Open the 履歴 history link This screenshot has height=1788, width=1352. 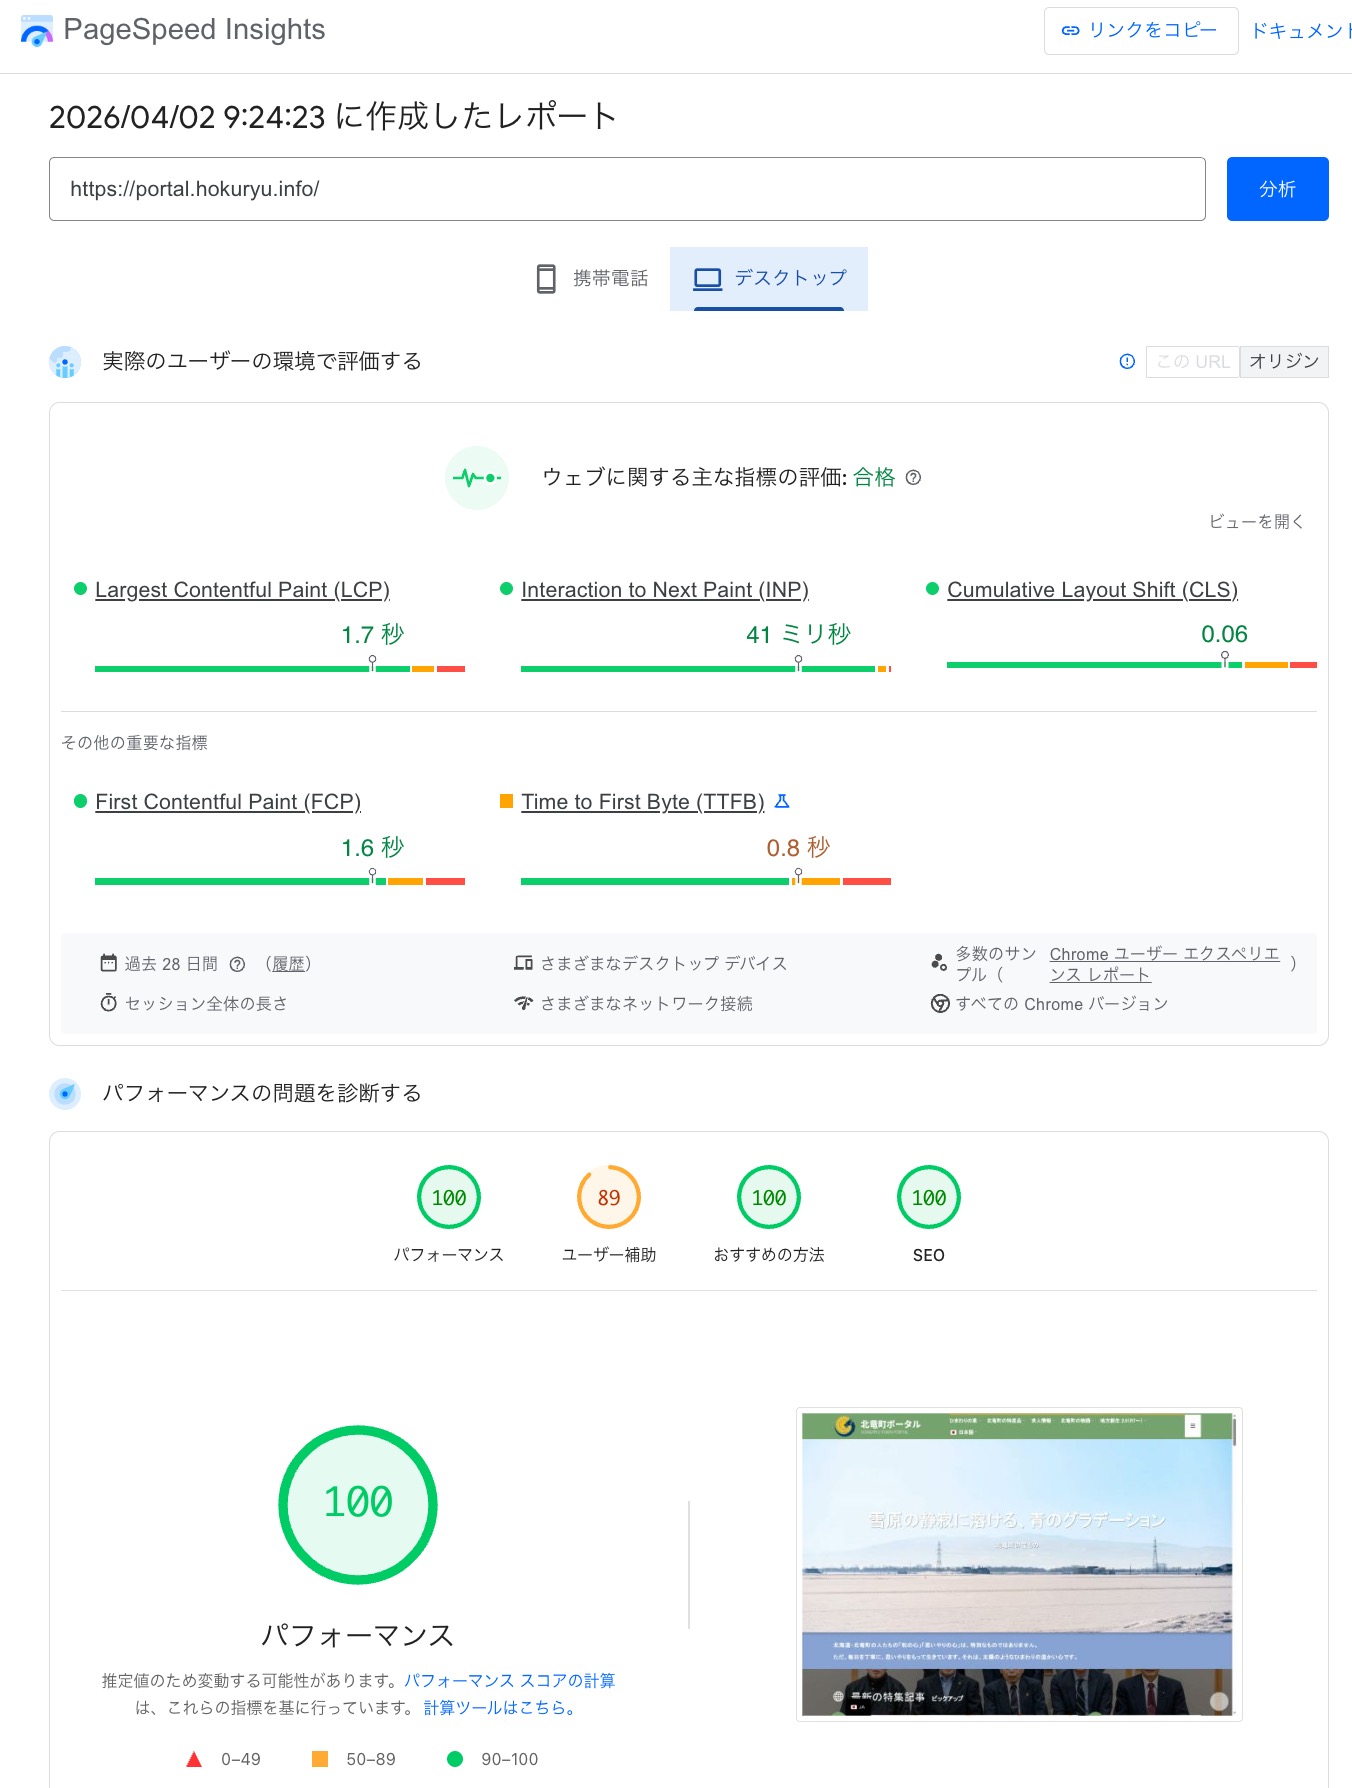click(x=289, y=964)
